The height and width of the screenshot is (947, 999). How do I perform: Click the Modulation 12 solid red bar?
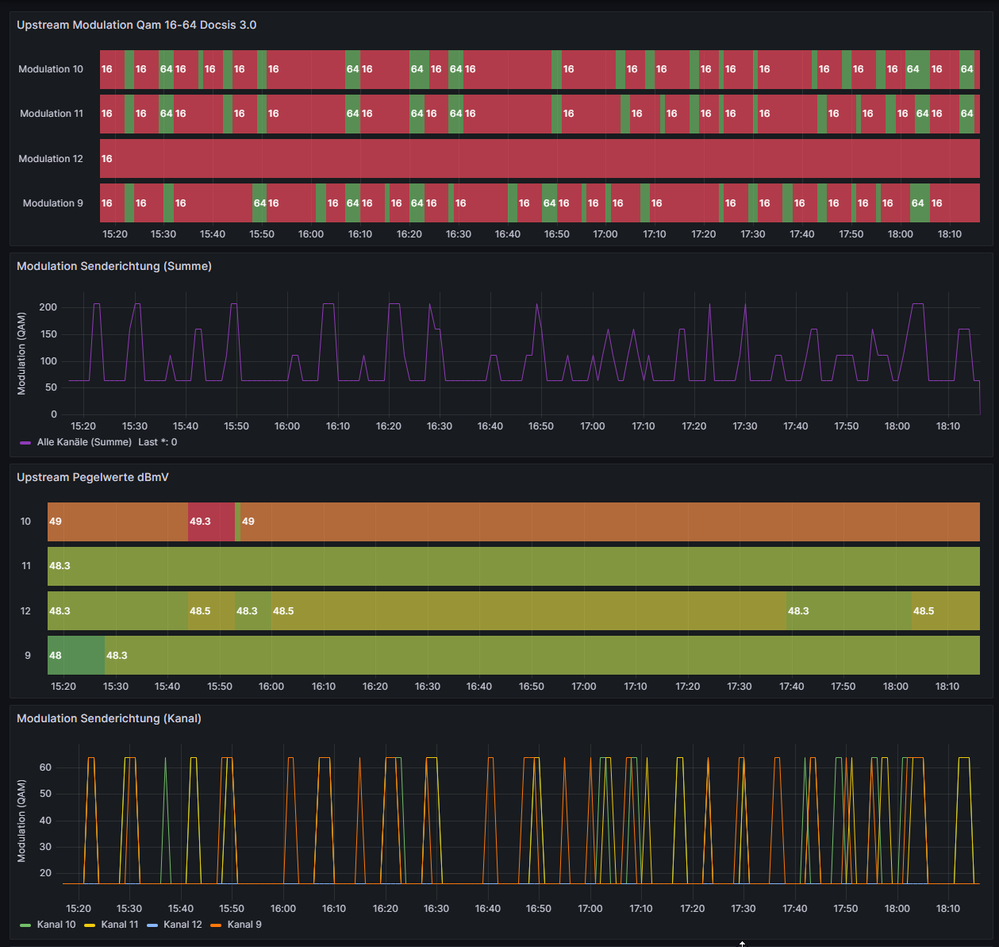tap(540, 159)
